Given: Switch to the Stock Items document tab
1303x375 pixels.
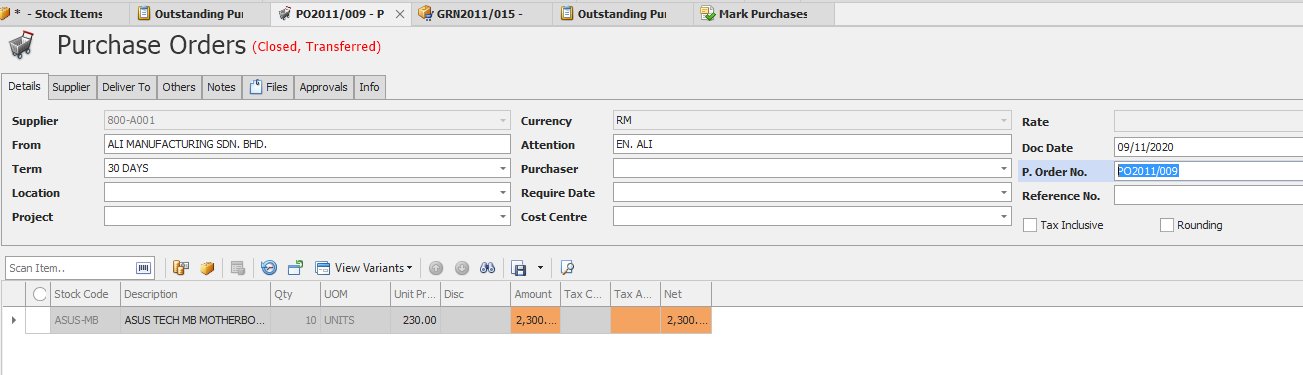Looking at the screenshot, I should point(64,14).
